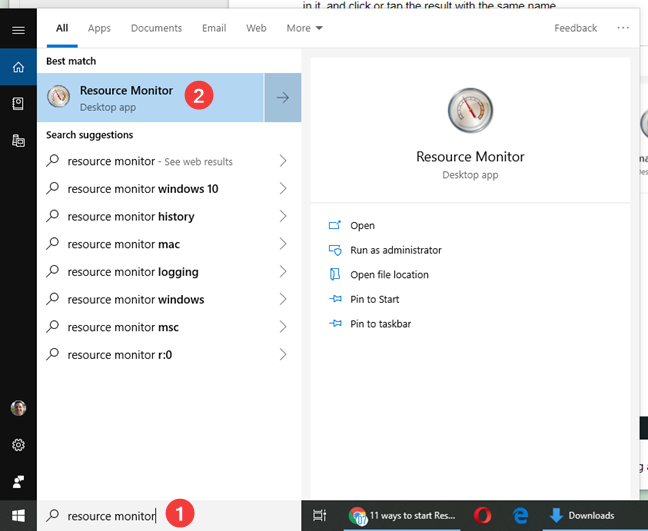This screenshot has height=531, width=648.
Task: Launch Opera from the taskbar
Action: coord(483,516)
